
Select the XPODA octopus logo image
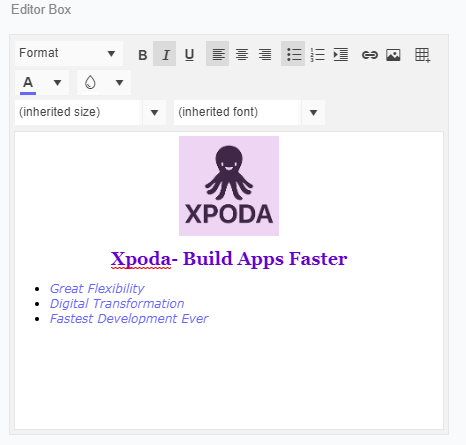click(229, 186)
